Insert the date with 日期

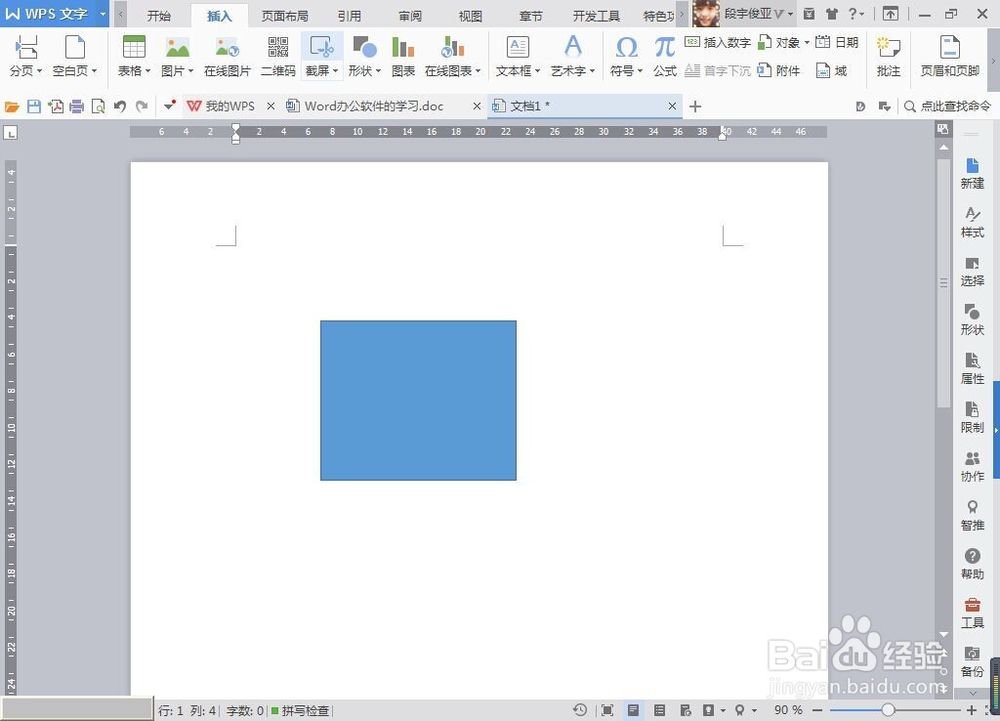[x=837, y=43]
